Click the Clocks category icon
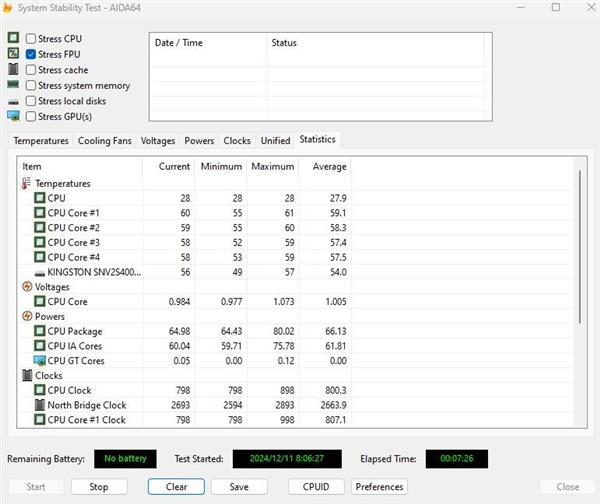This screenshot has width=600, height=504. point(26,376)
